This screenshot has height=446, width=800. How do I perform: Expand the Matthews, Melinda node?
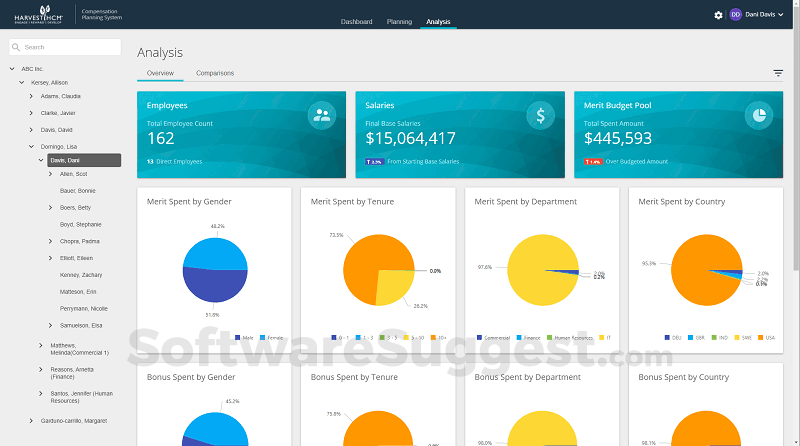[x=41, y=345]
